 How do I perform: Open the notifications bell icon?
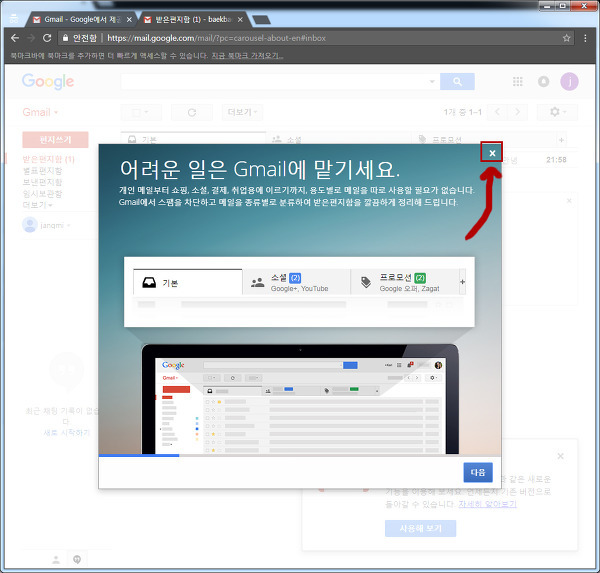pyautogui.click(x=543, y=82)
